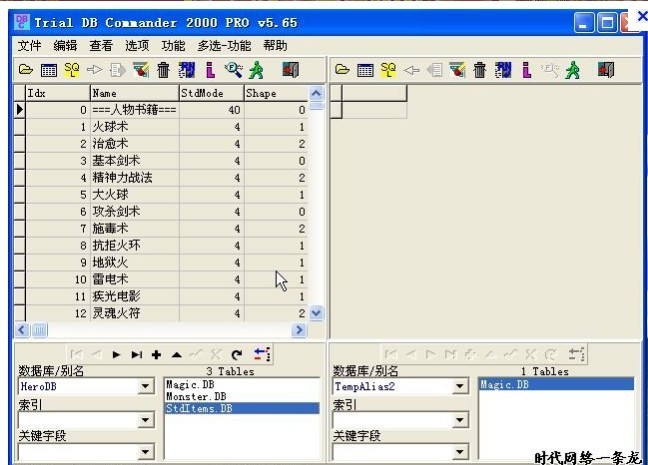Click the trash can icon in the right toolbar
Image resolution: width=648 pixels, height=465 pixels.
480,70
